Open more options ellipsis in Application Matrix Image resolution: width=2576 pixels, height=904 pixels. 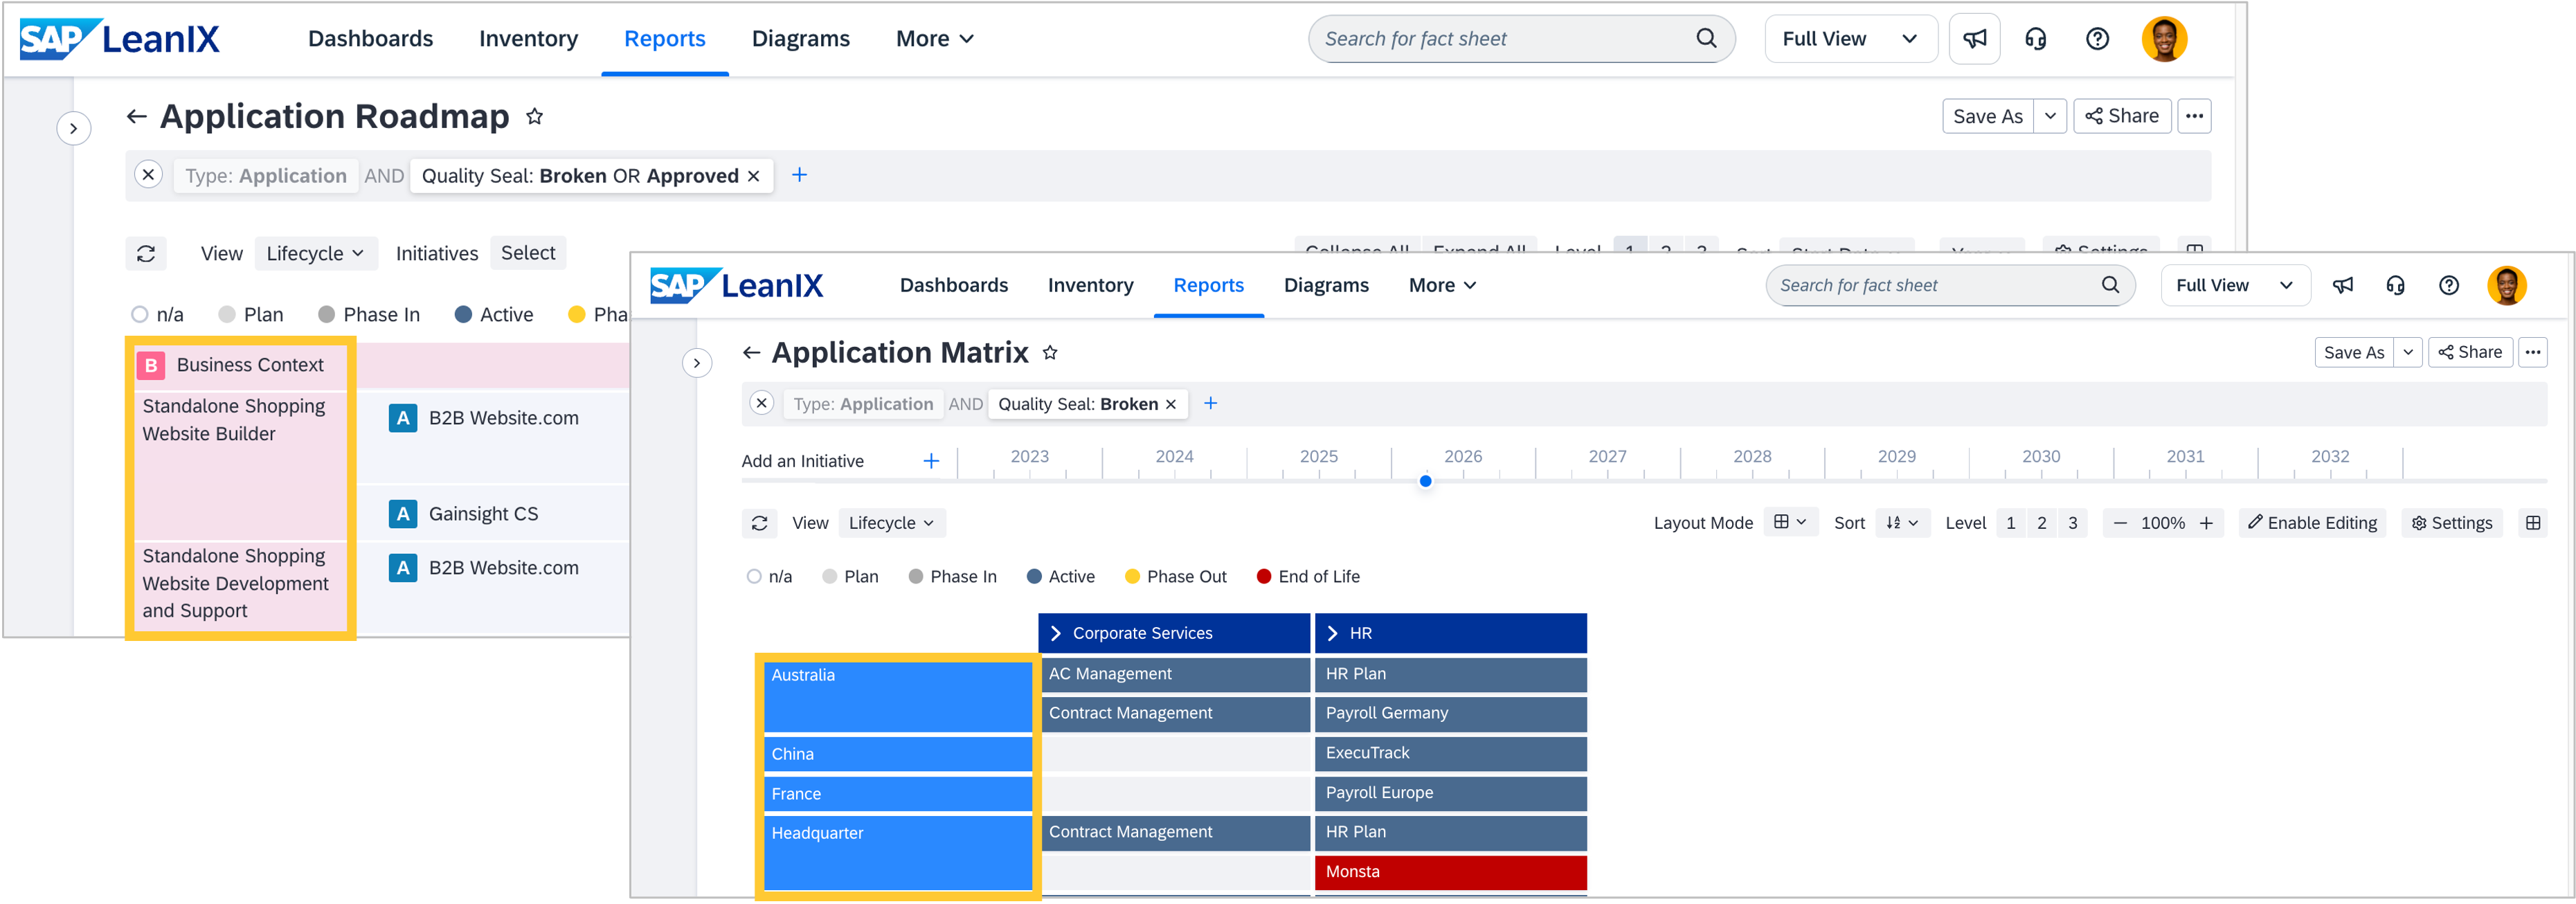(2532, 352)
